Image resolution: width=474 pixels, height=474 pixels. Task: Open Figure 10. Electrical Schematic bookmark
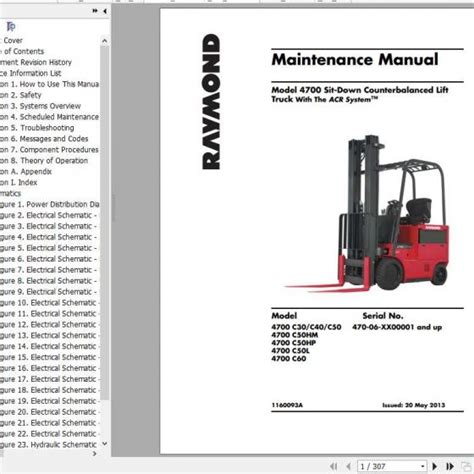pyautogui.click(x=49, y=303)
